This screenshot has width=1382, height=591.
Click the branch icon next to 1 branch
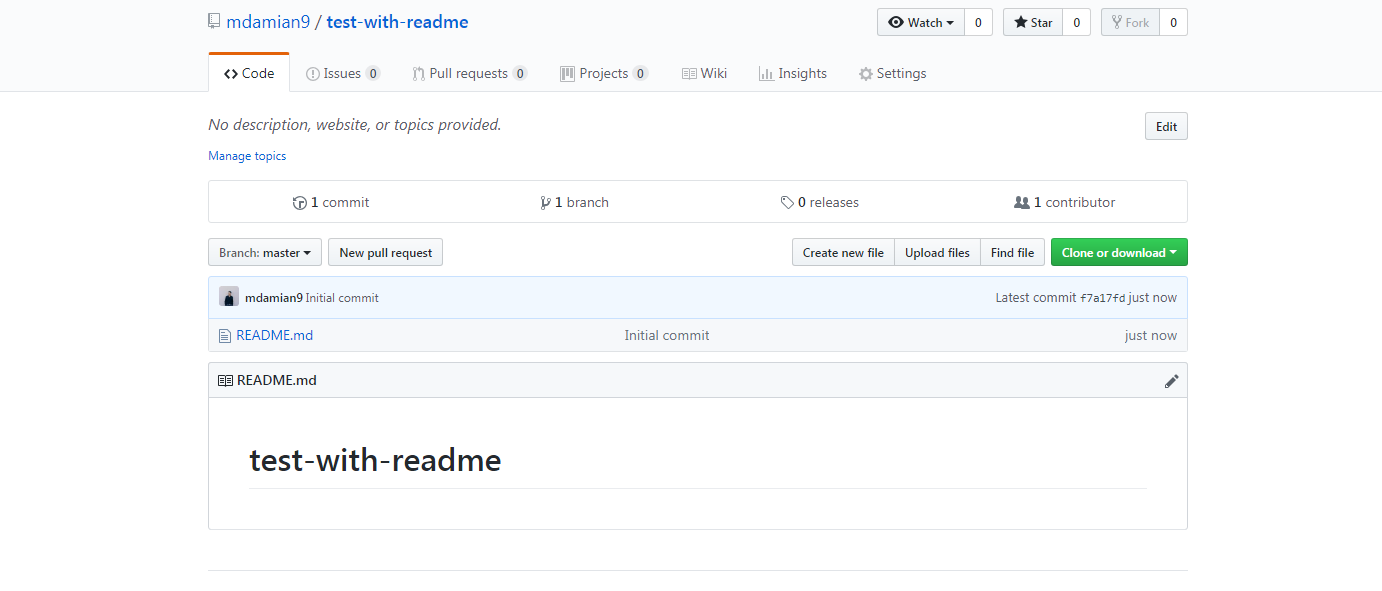546,201
